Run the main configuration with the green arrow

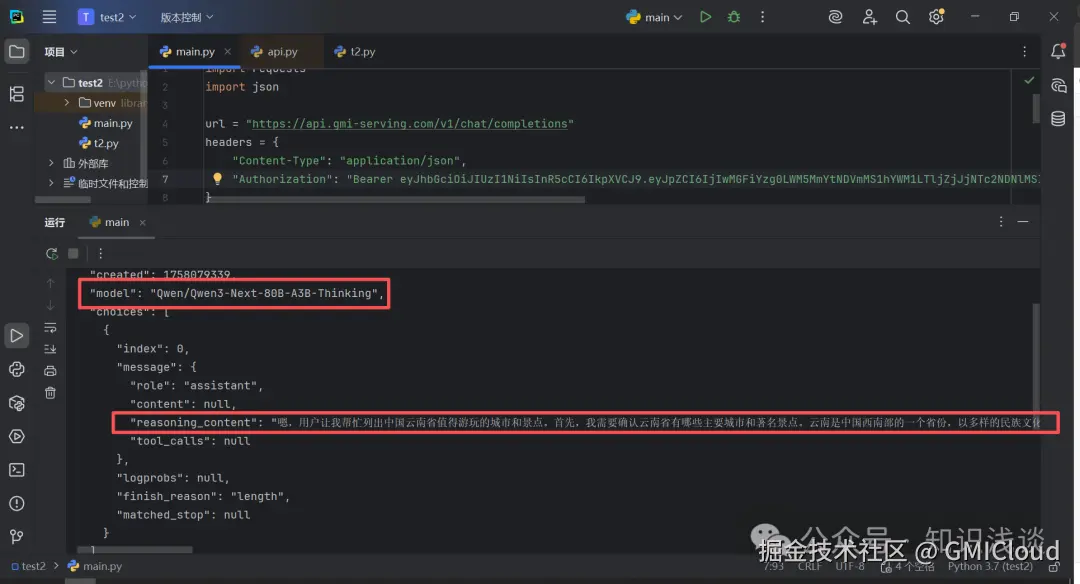[705, 17]
